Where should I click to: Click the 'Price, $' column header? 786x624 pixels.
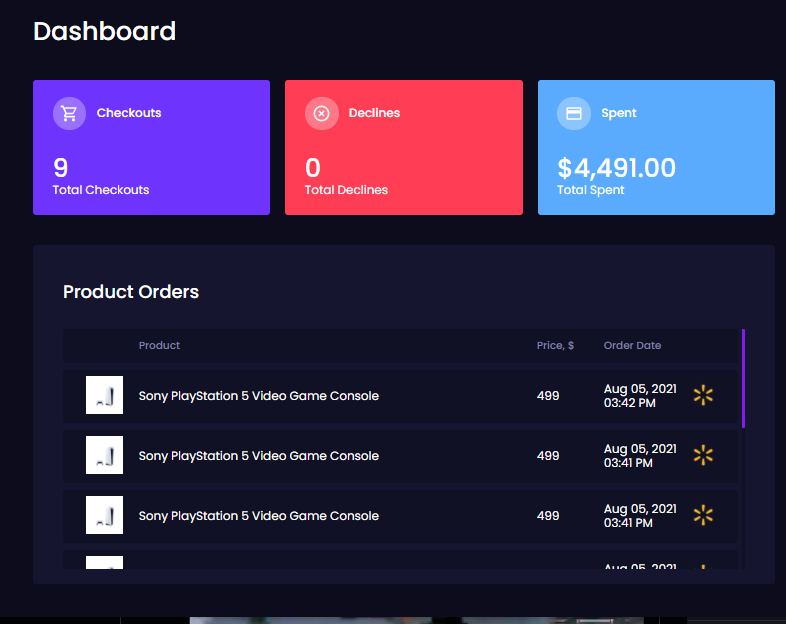point(555,345)
